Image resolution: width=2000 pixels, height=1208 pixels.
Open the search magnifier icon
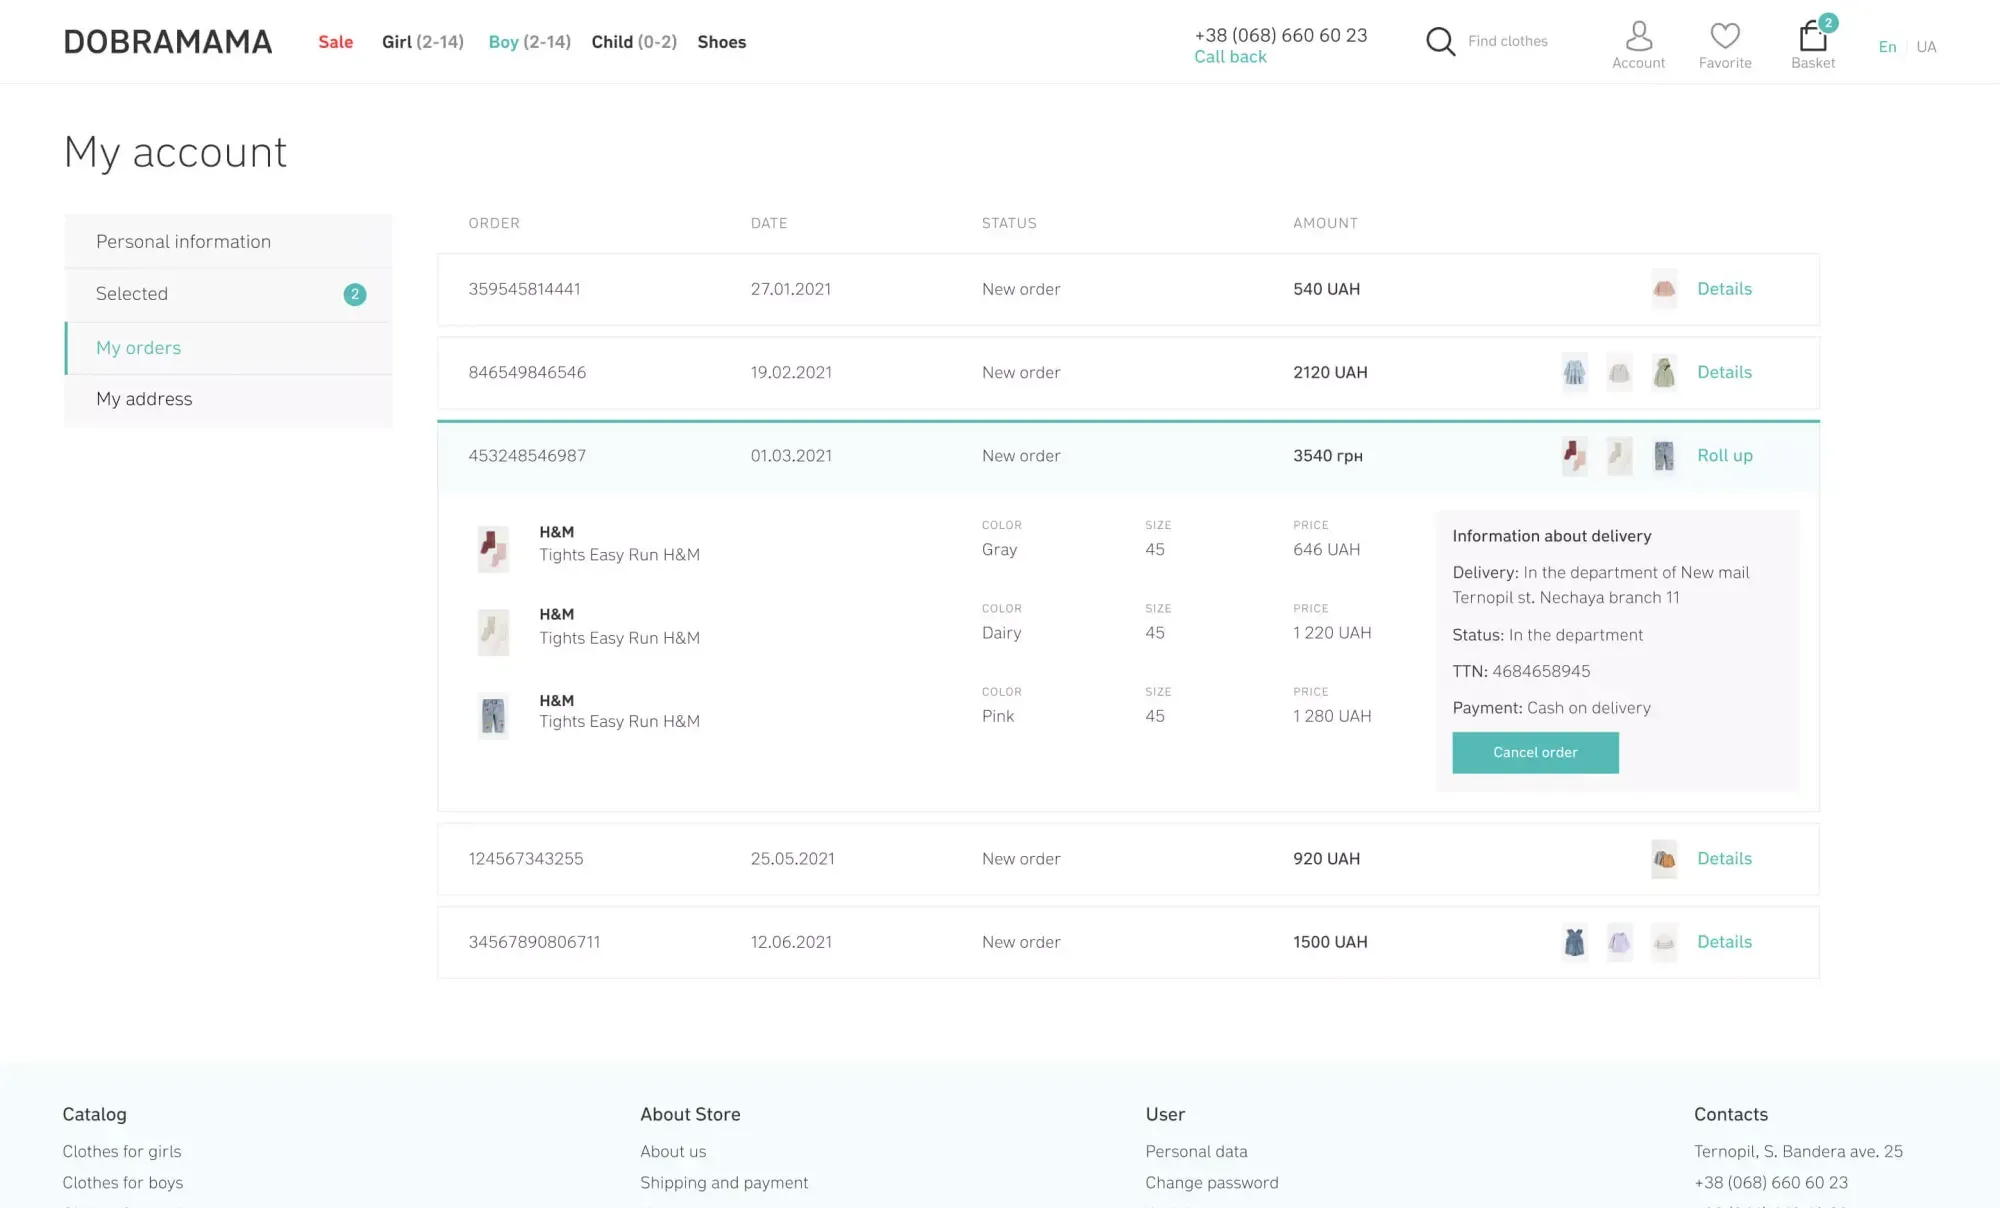click(1440, 41)
